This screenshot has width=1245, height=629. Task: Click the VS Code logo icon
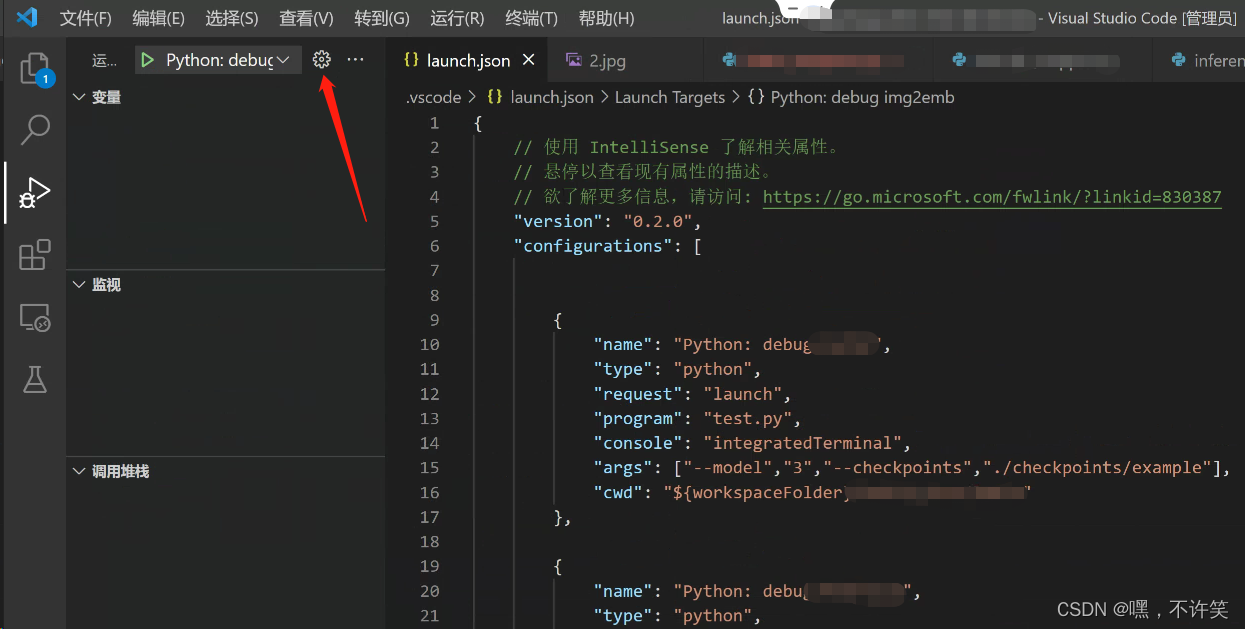tap(27, 17)
